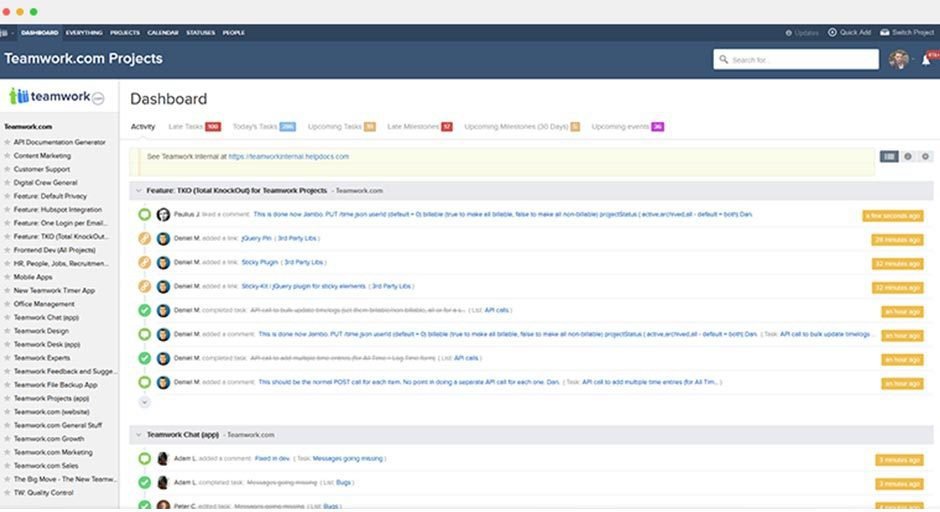Star the Teamwork Design project
The width and height of the screenshot is (940, 512).
click(x=7, y=331)
